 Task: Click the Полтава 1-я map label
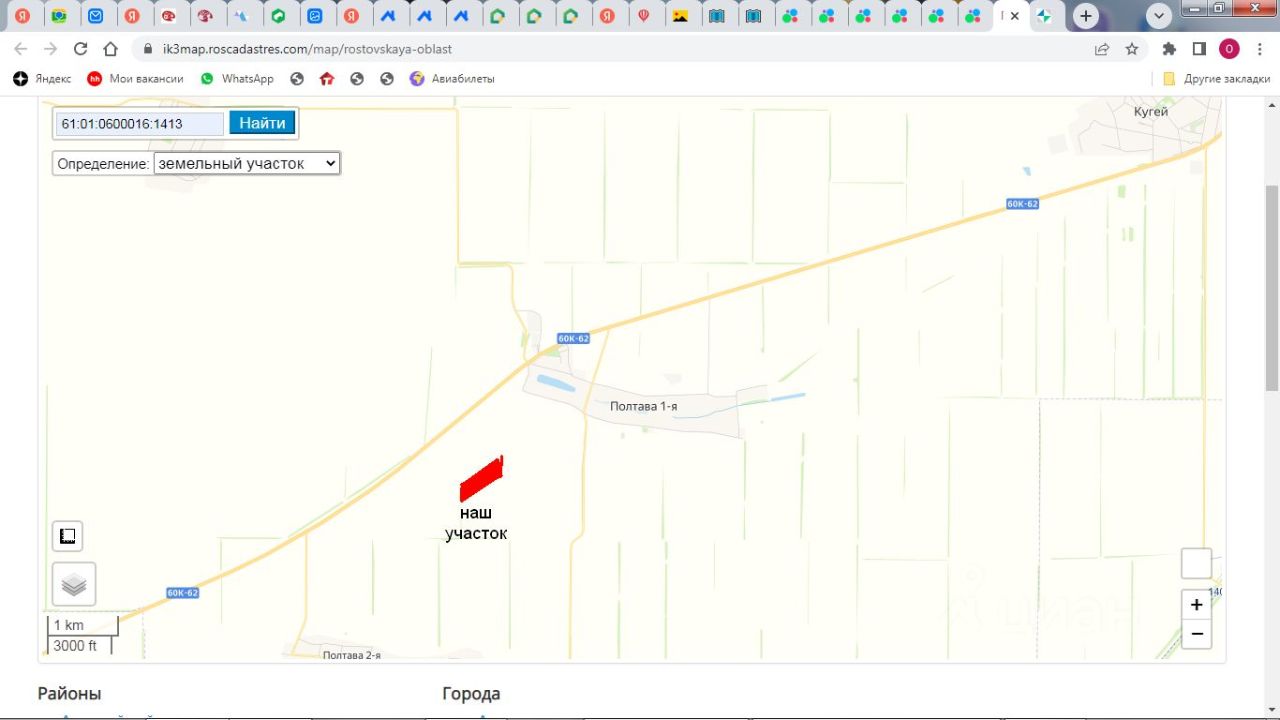644,406
